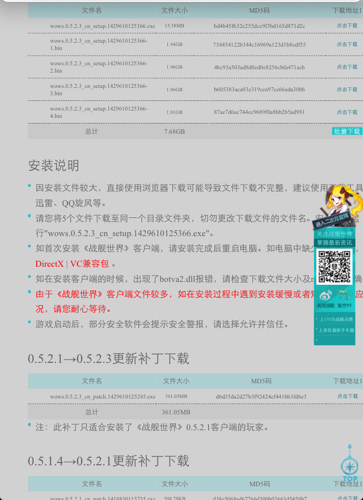
Task: Download the setup 3.bin file link
Action: pyautogui.click(x=347, y=89)
